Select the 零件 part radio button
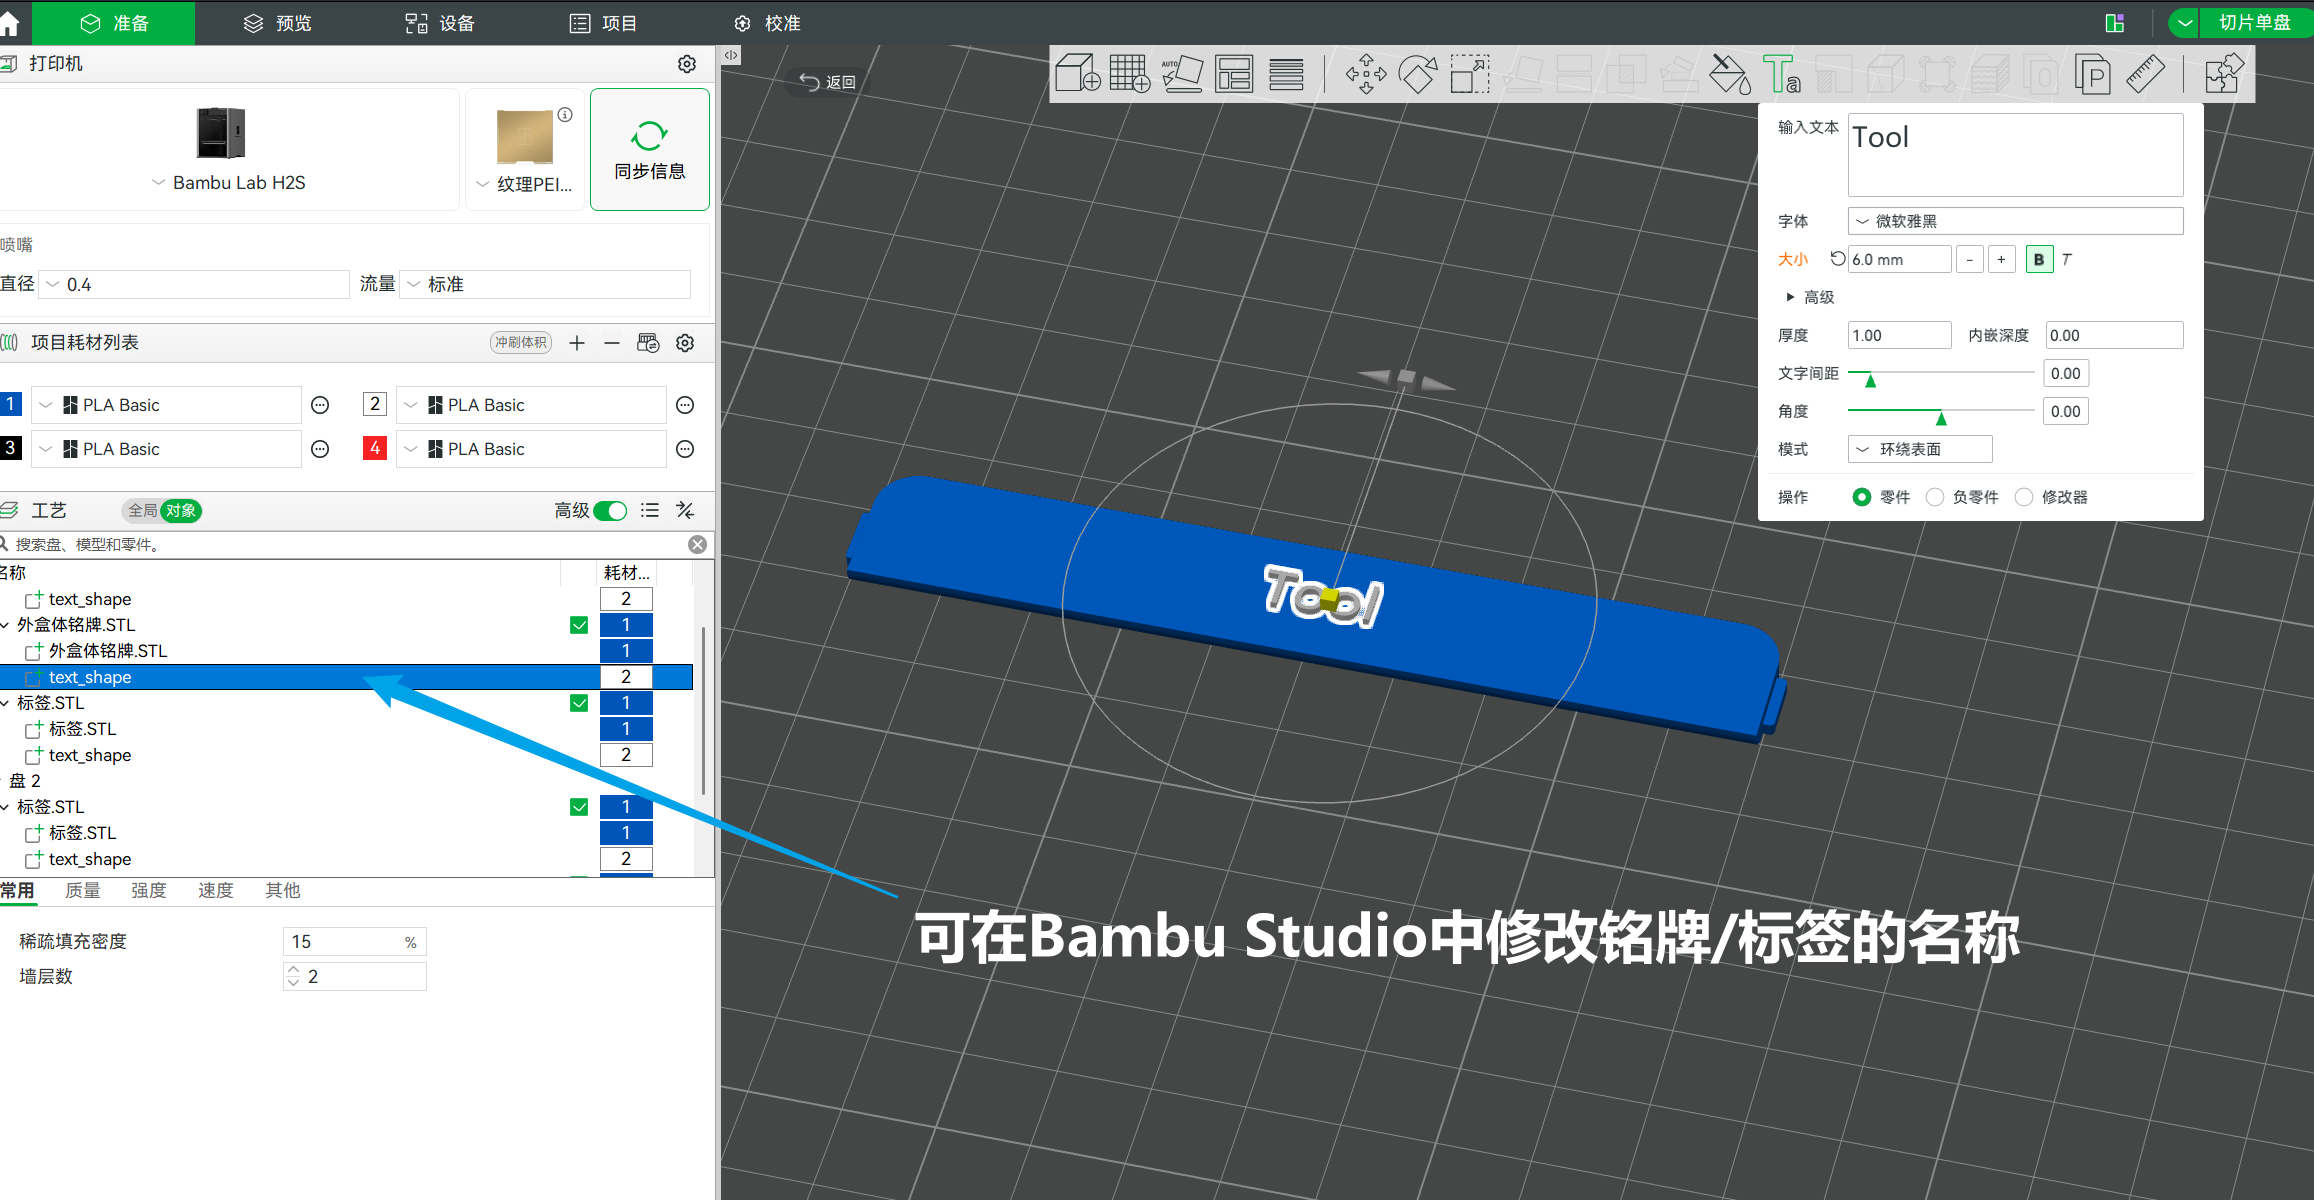The height and width of the screenshot is (1200, 2314). pyautogui.click(x=1861, y=497)
